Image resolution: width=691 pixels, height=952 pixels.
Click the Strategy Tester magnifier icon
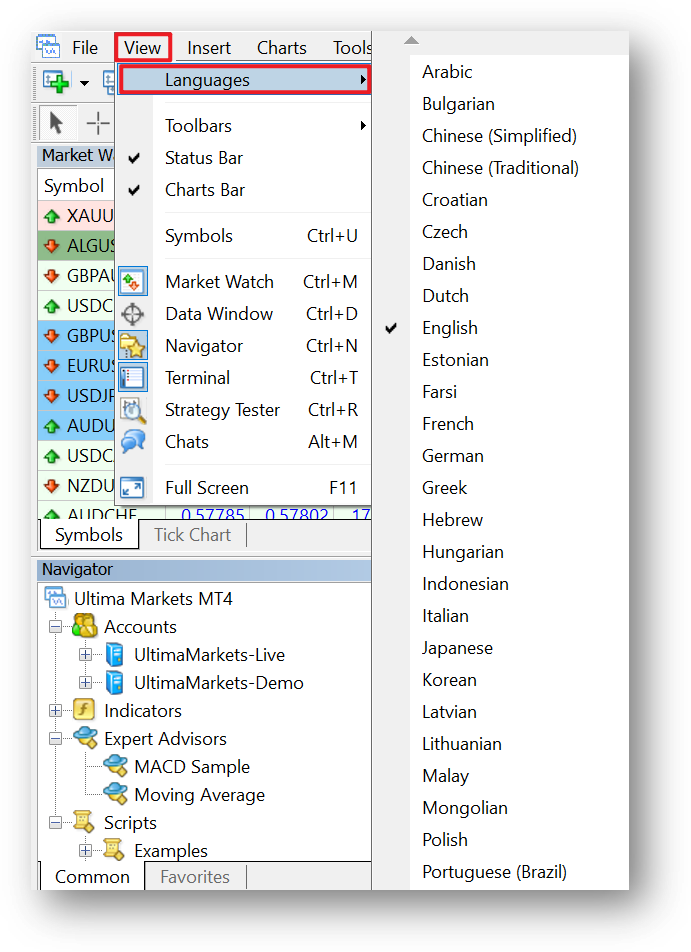(132, 410)
